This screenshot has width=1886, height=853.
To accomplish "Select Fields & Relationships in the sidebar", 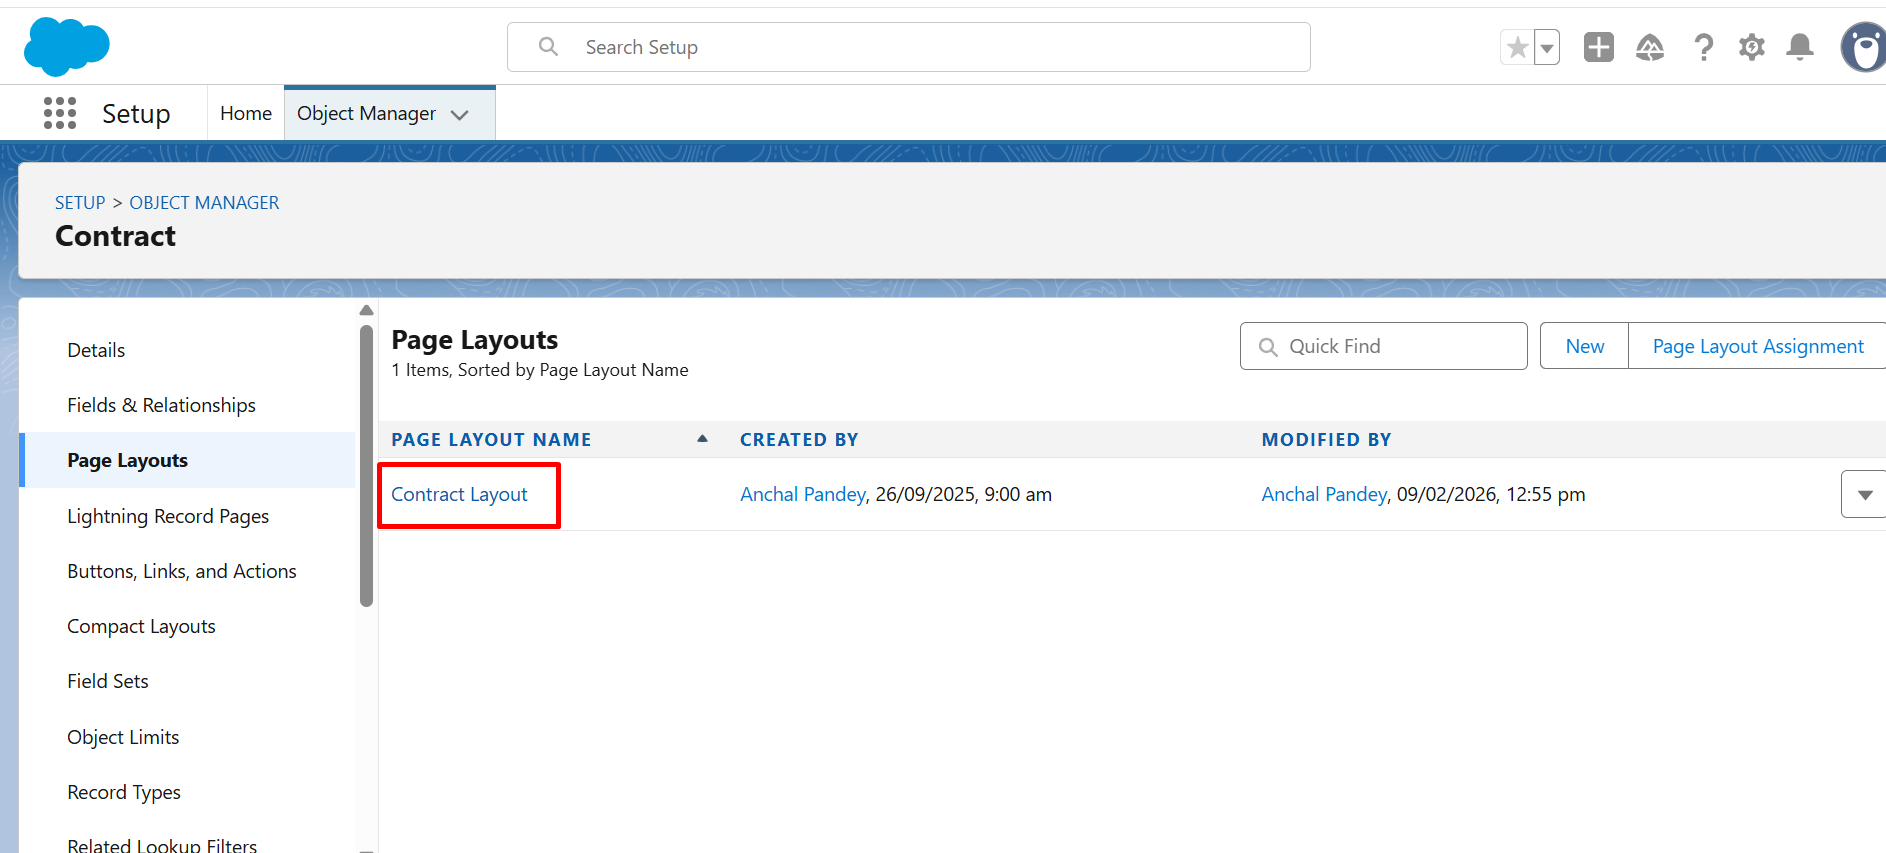I will click(x=161, y=405).
